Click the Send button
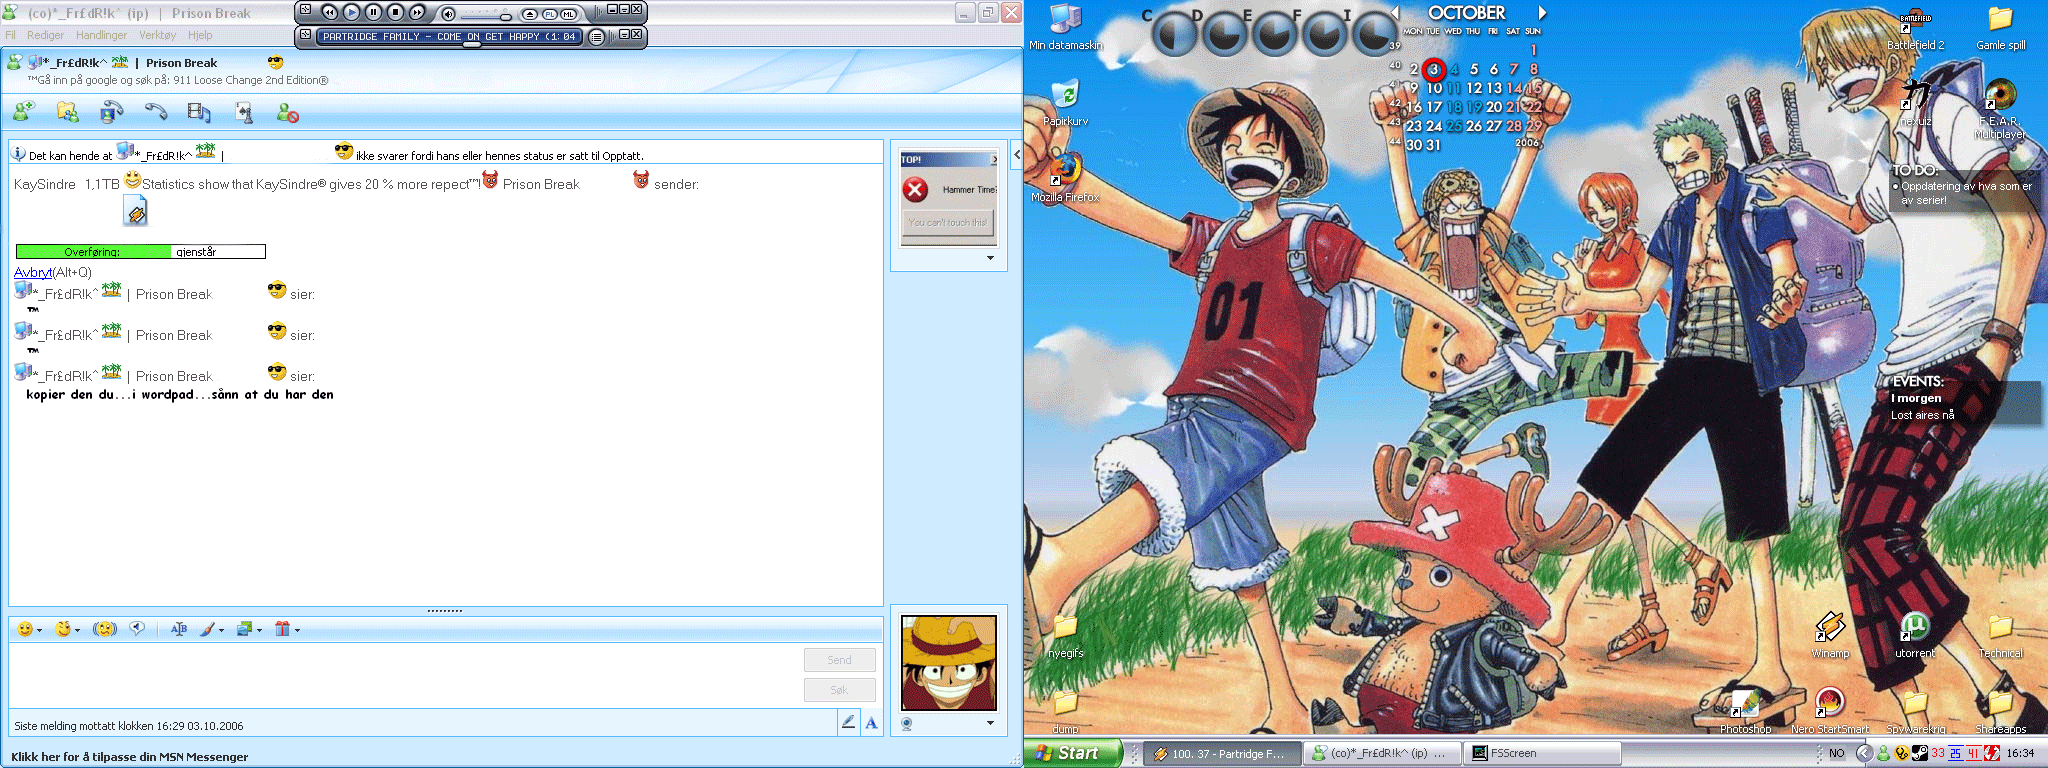The image size is (2048, 768). coord(840,660)
